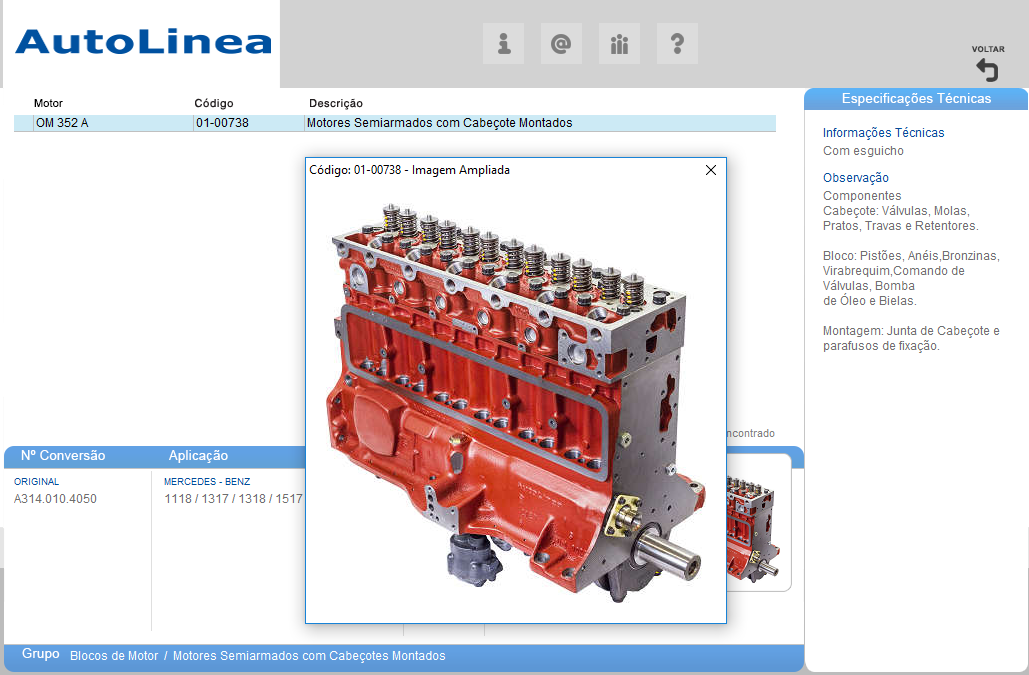This screenshot has width=1029, height=675.
Task: Click code 01-00738 in the table row
Action: pos(222,123)
